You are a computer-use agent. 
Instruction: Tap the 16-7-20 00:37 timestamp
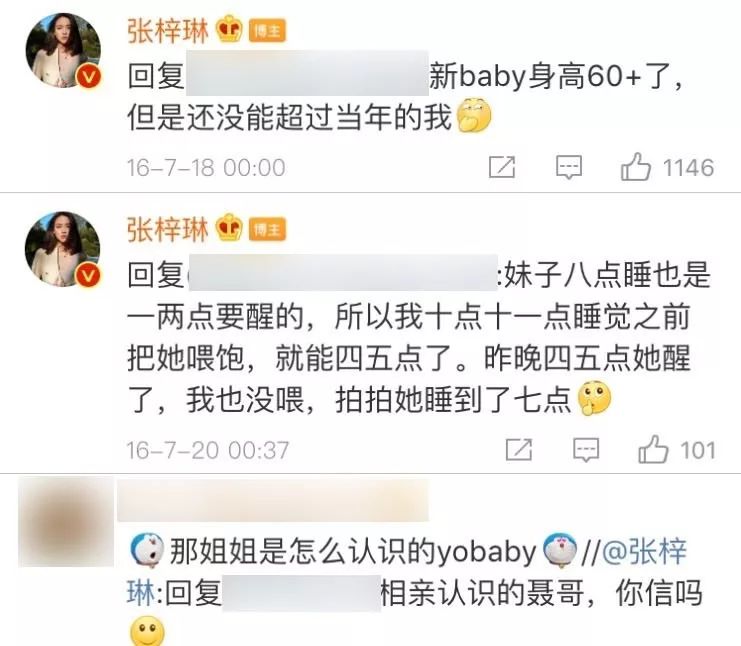[207, 450]
